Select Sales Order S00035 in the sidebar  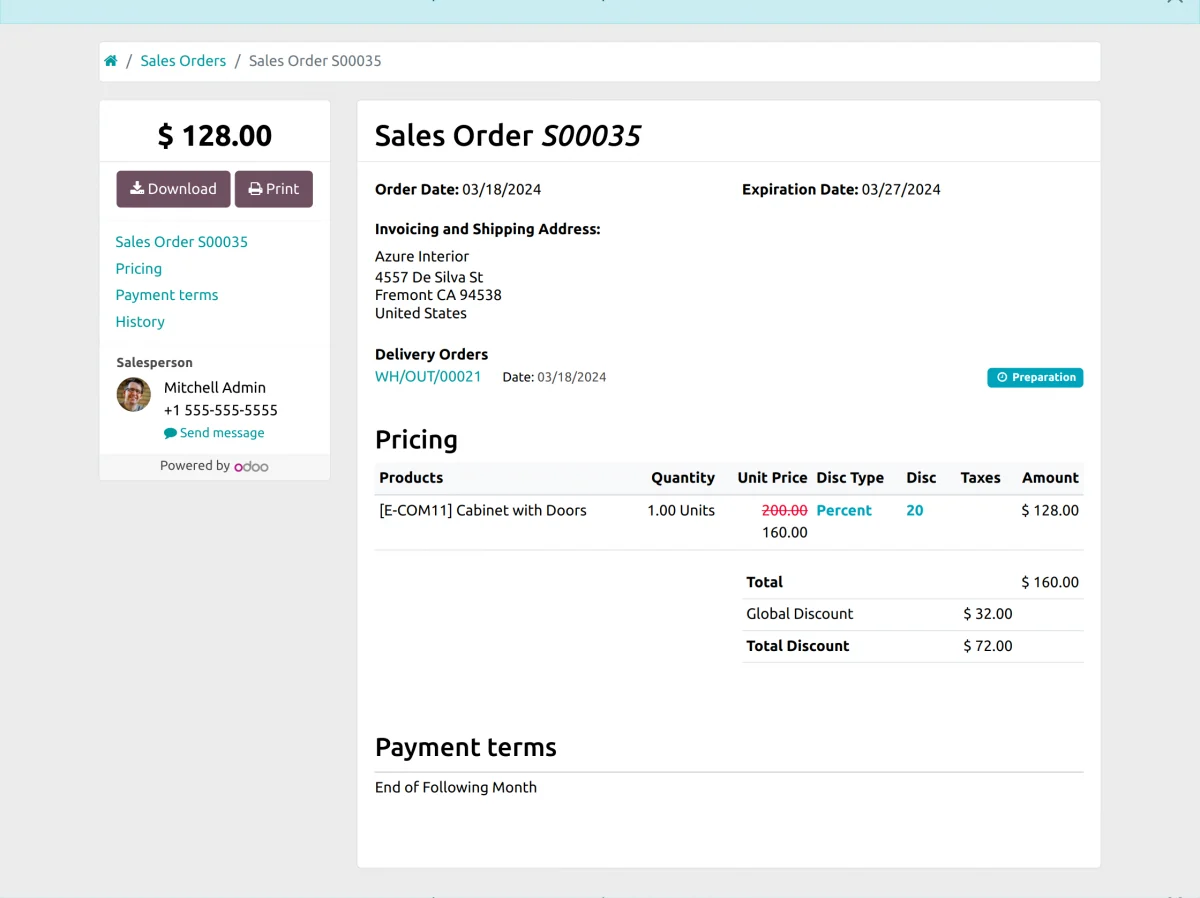click(x=181, y=242)
